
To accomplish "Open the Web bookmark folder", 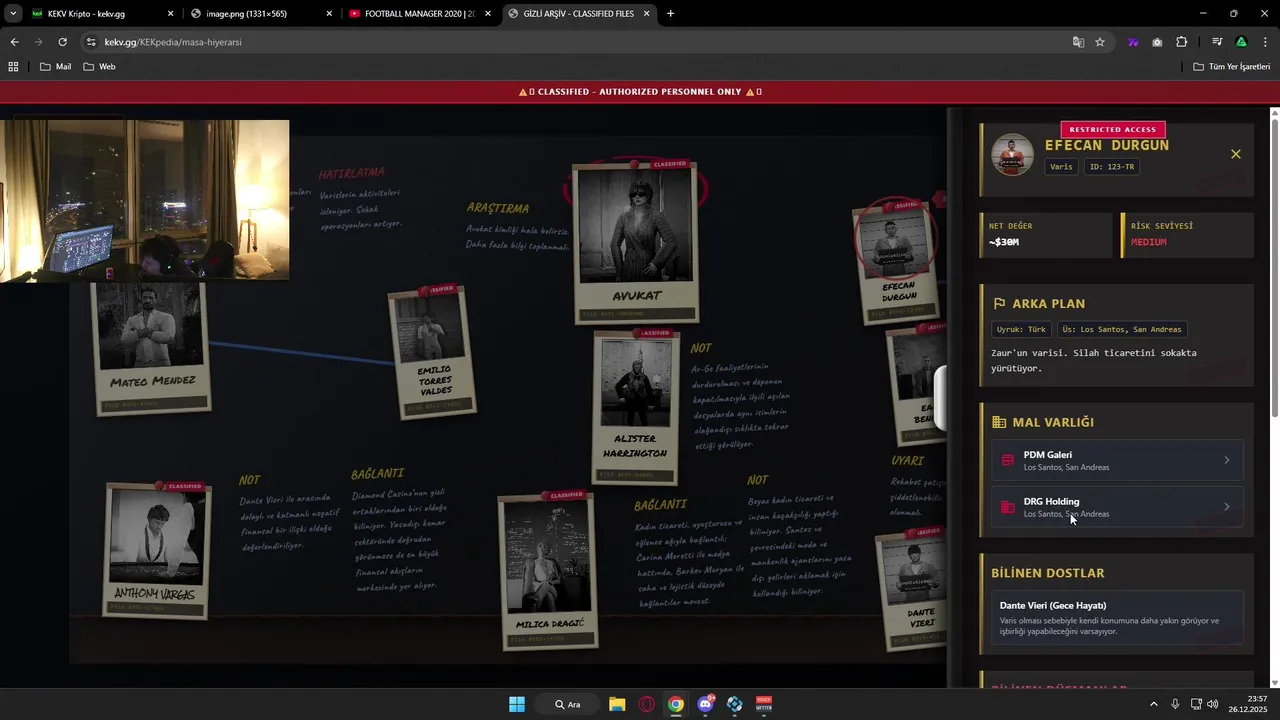I will click(x=100, y=66).
